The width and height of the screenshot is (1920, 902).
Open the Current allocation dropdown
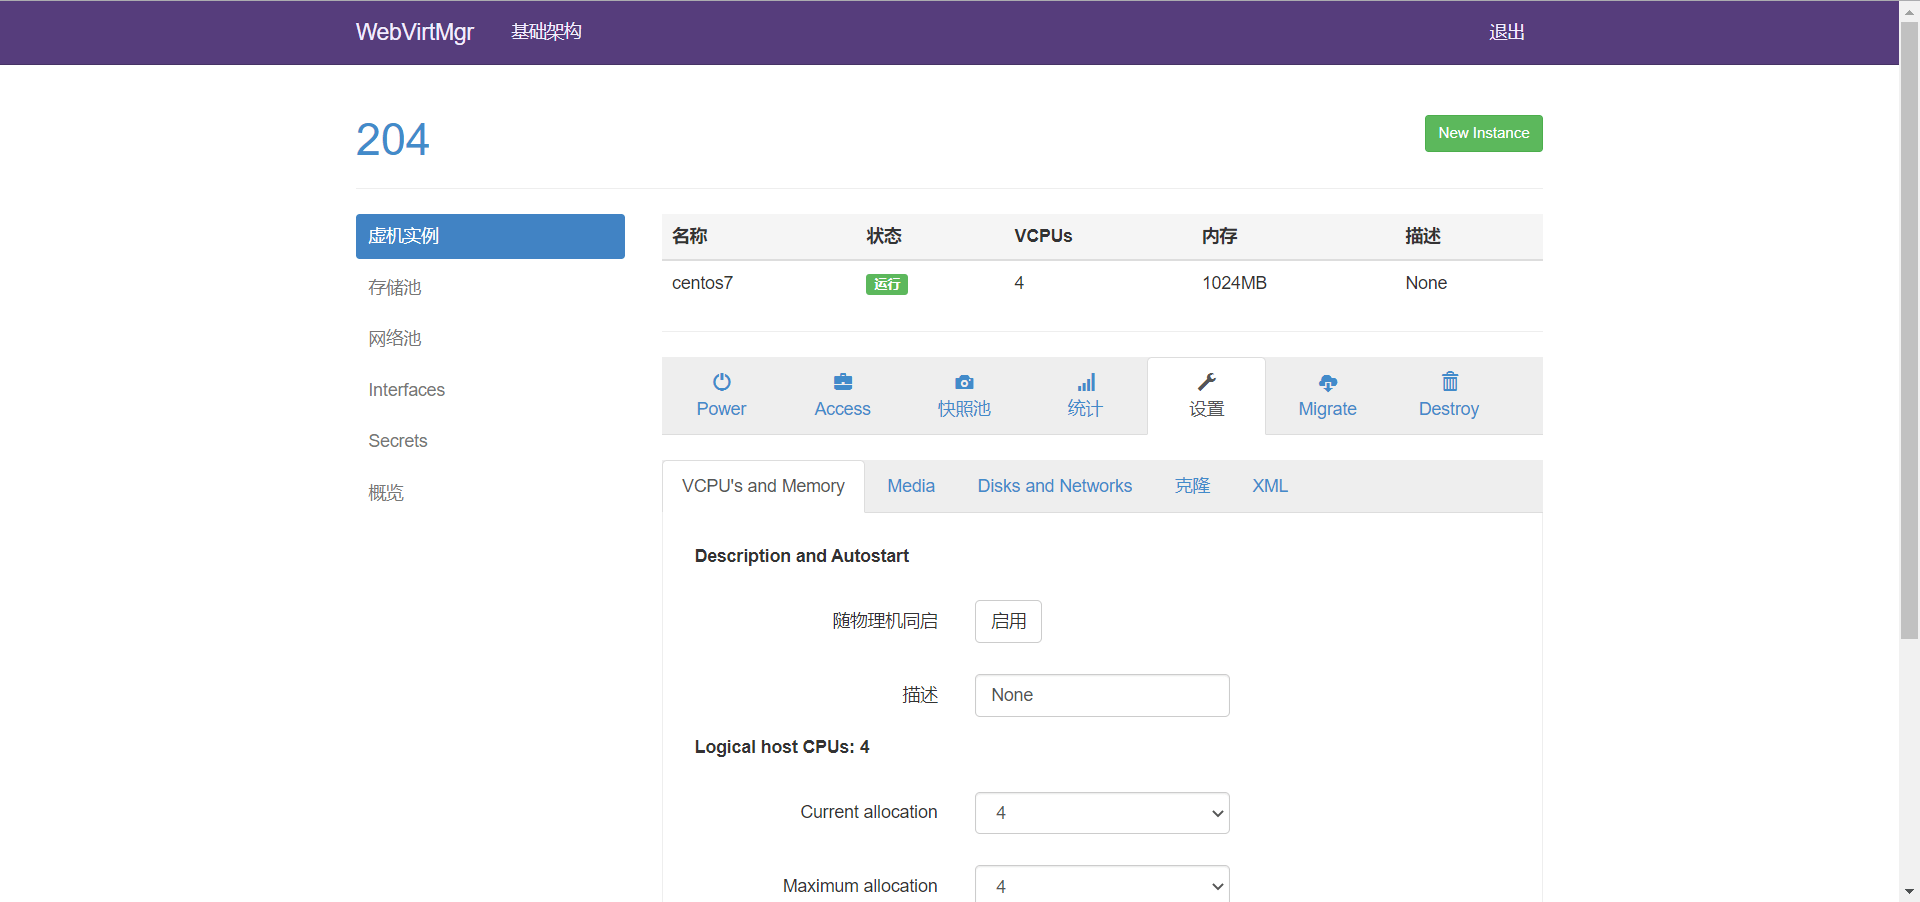1101,813
